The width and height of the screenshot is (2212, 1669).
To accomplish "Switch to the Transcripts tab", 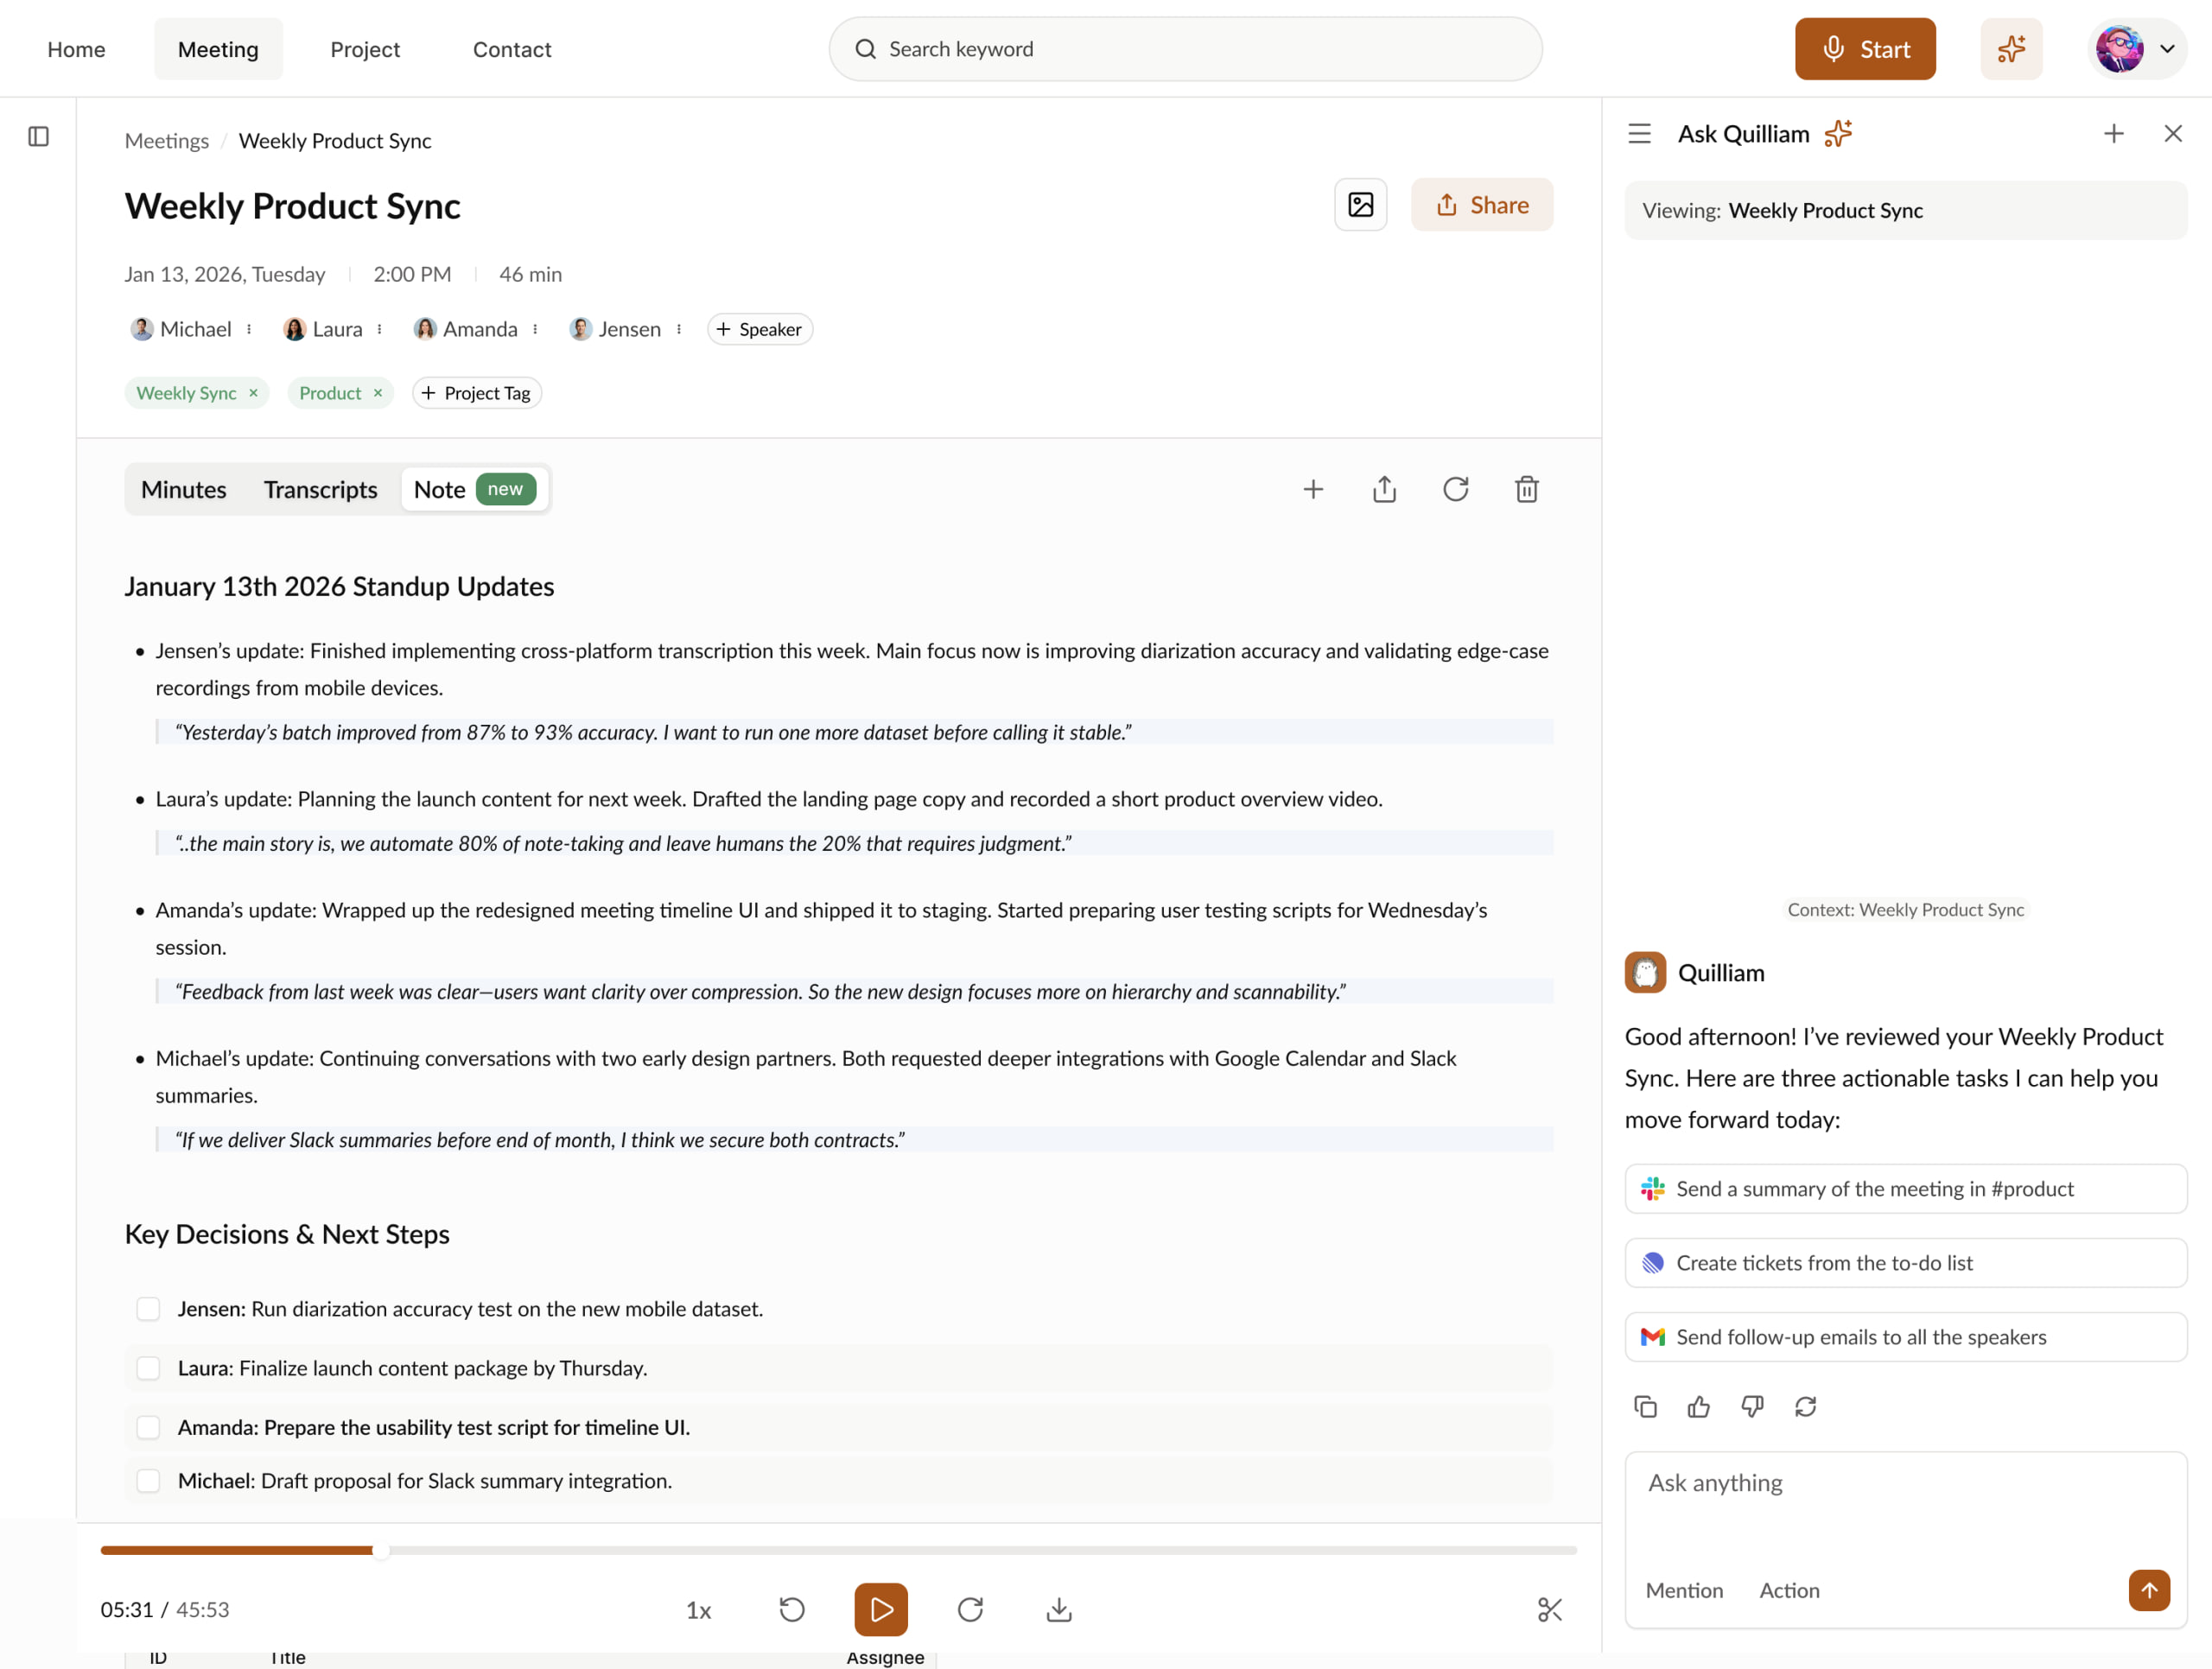I will tap(320, 489).
